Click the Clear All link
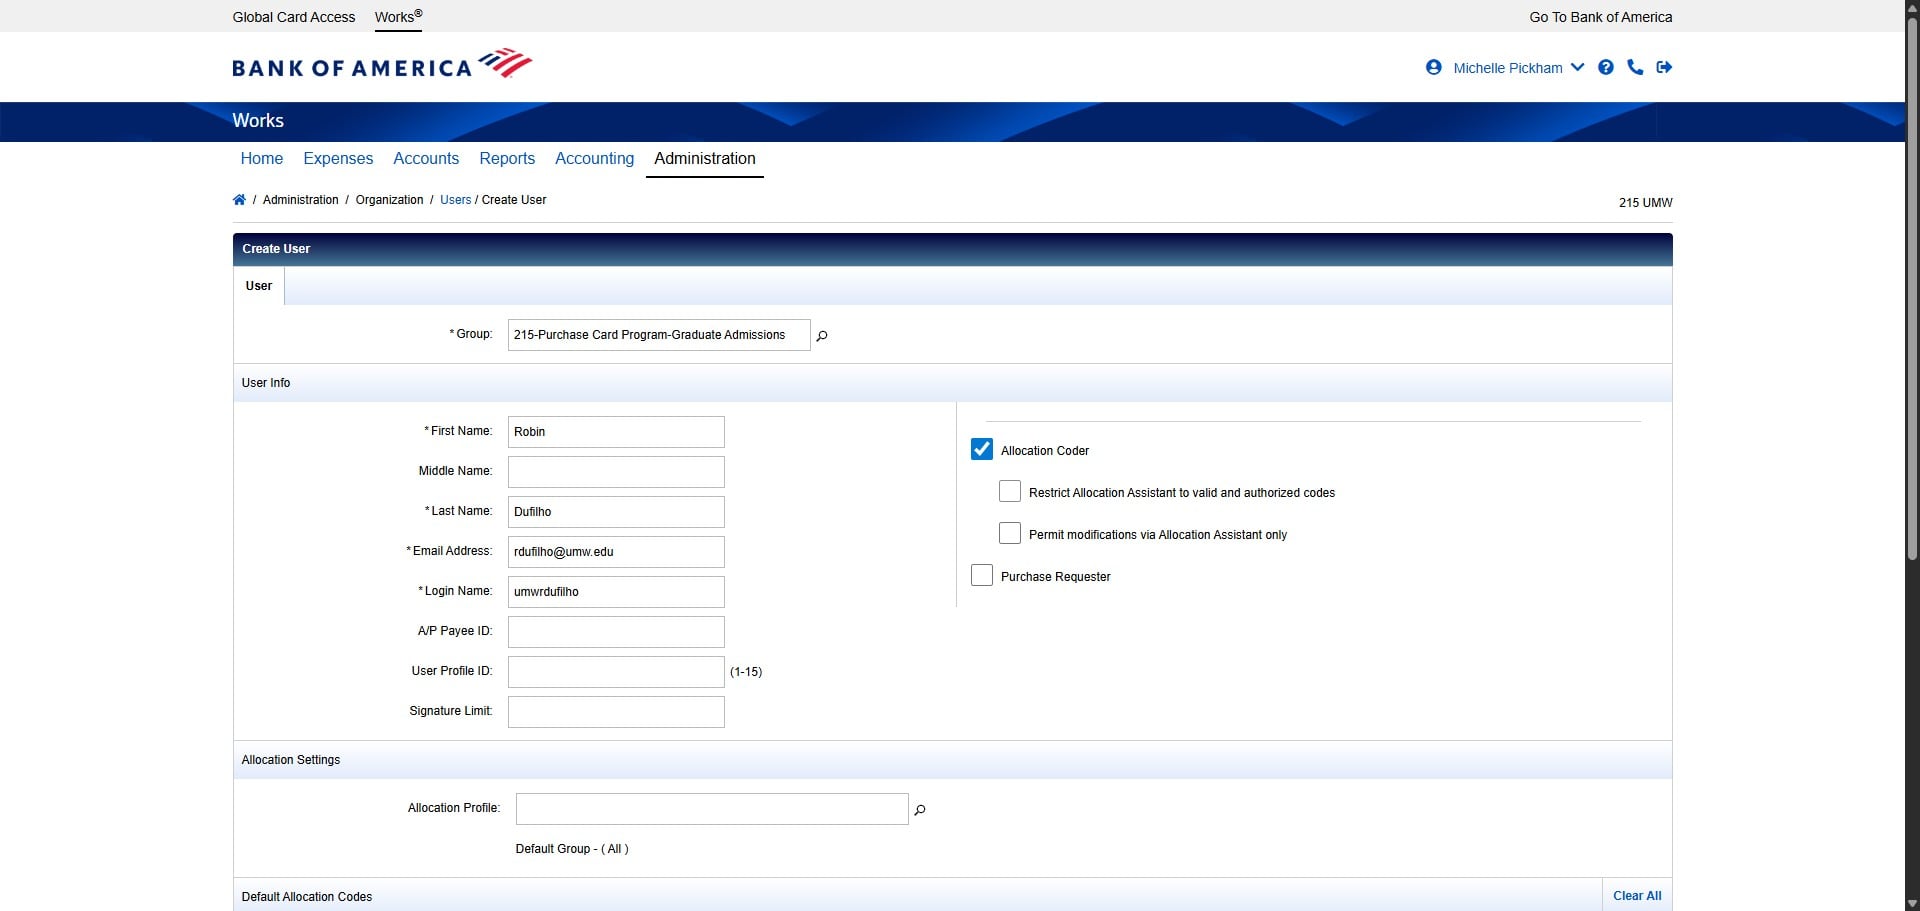Image resolution: width=1920 pixels, height=911 pixels. [x=1636, y=896]
